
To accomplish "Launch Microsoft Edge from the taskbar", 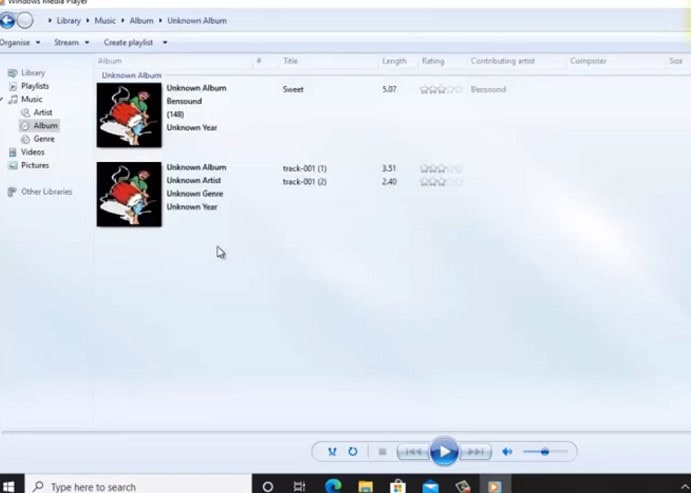I will [333, 486].
